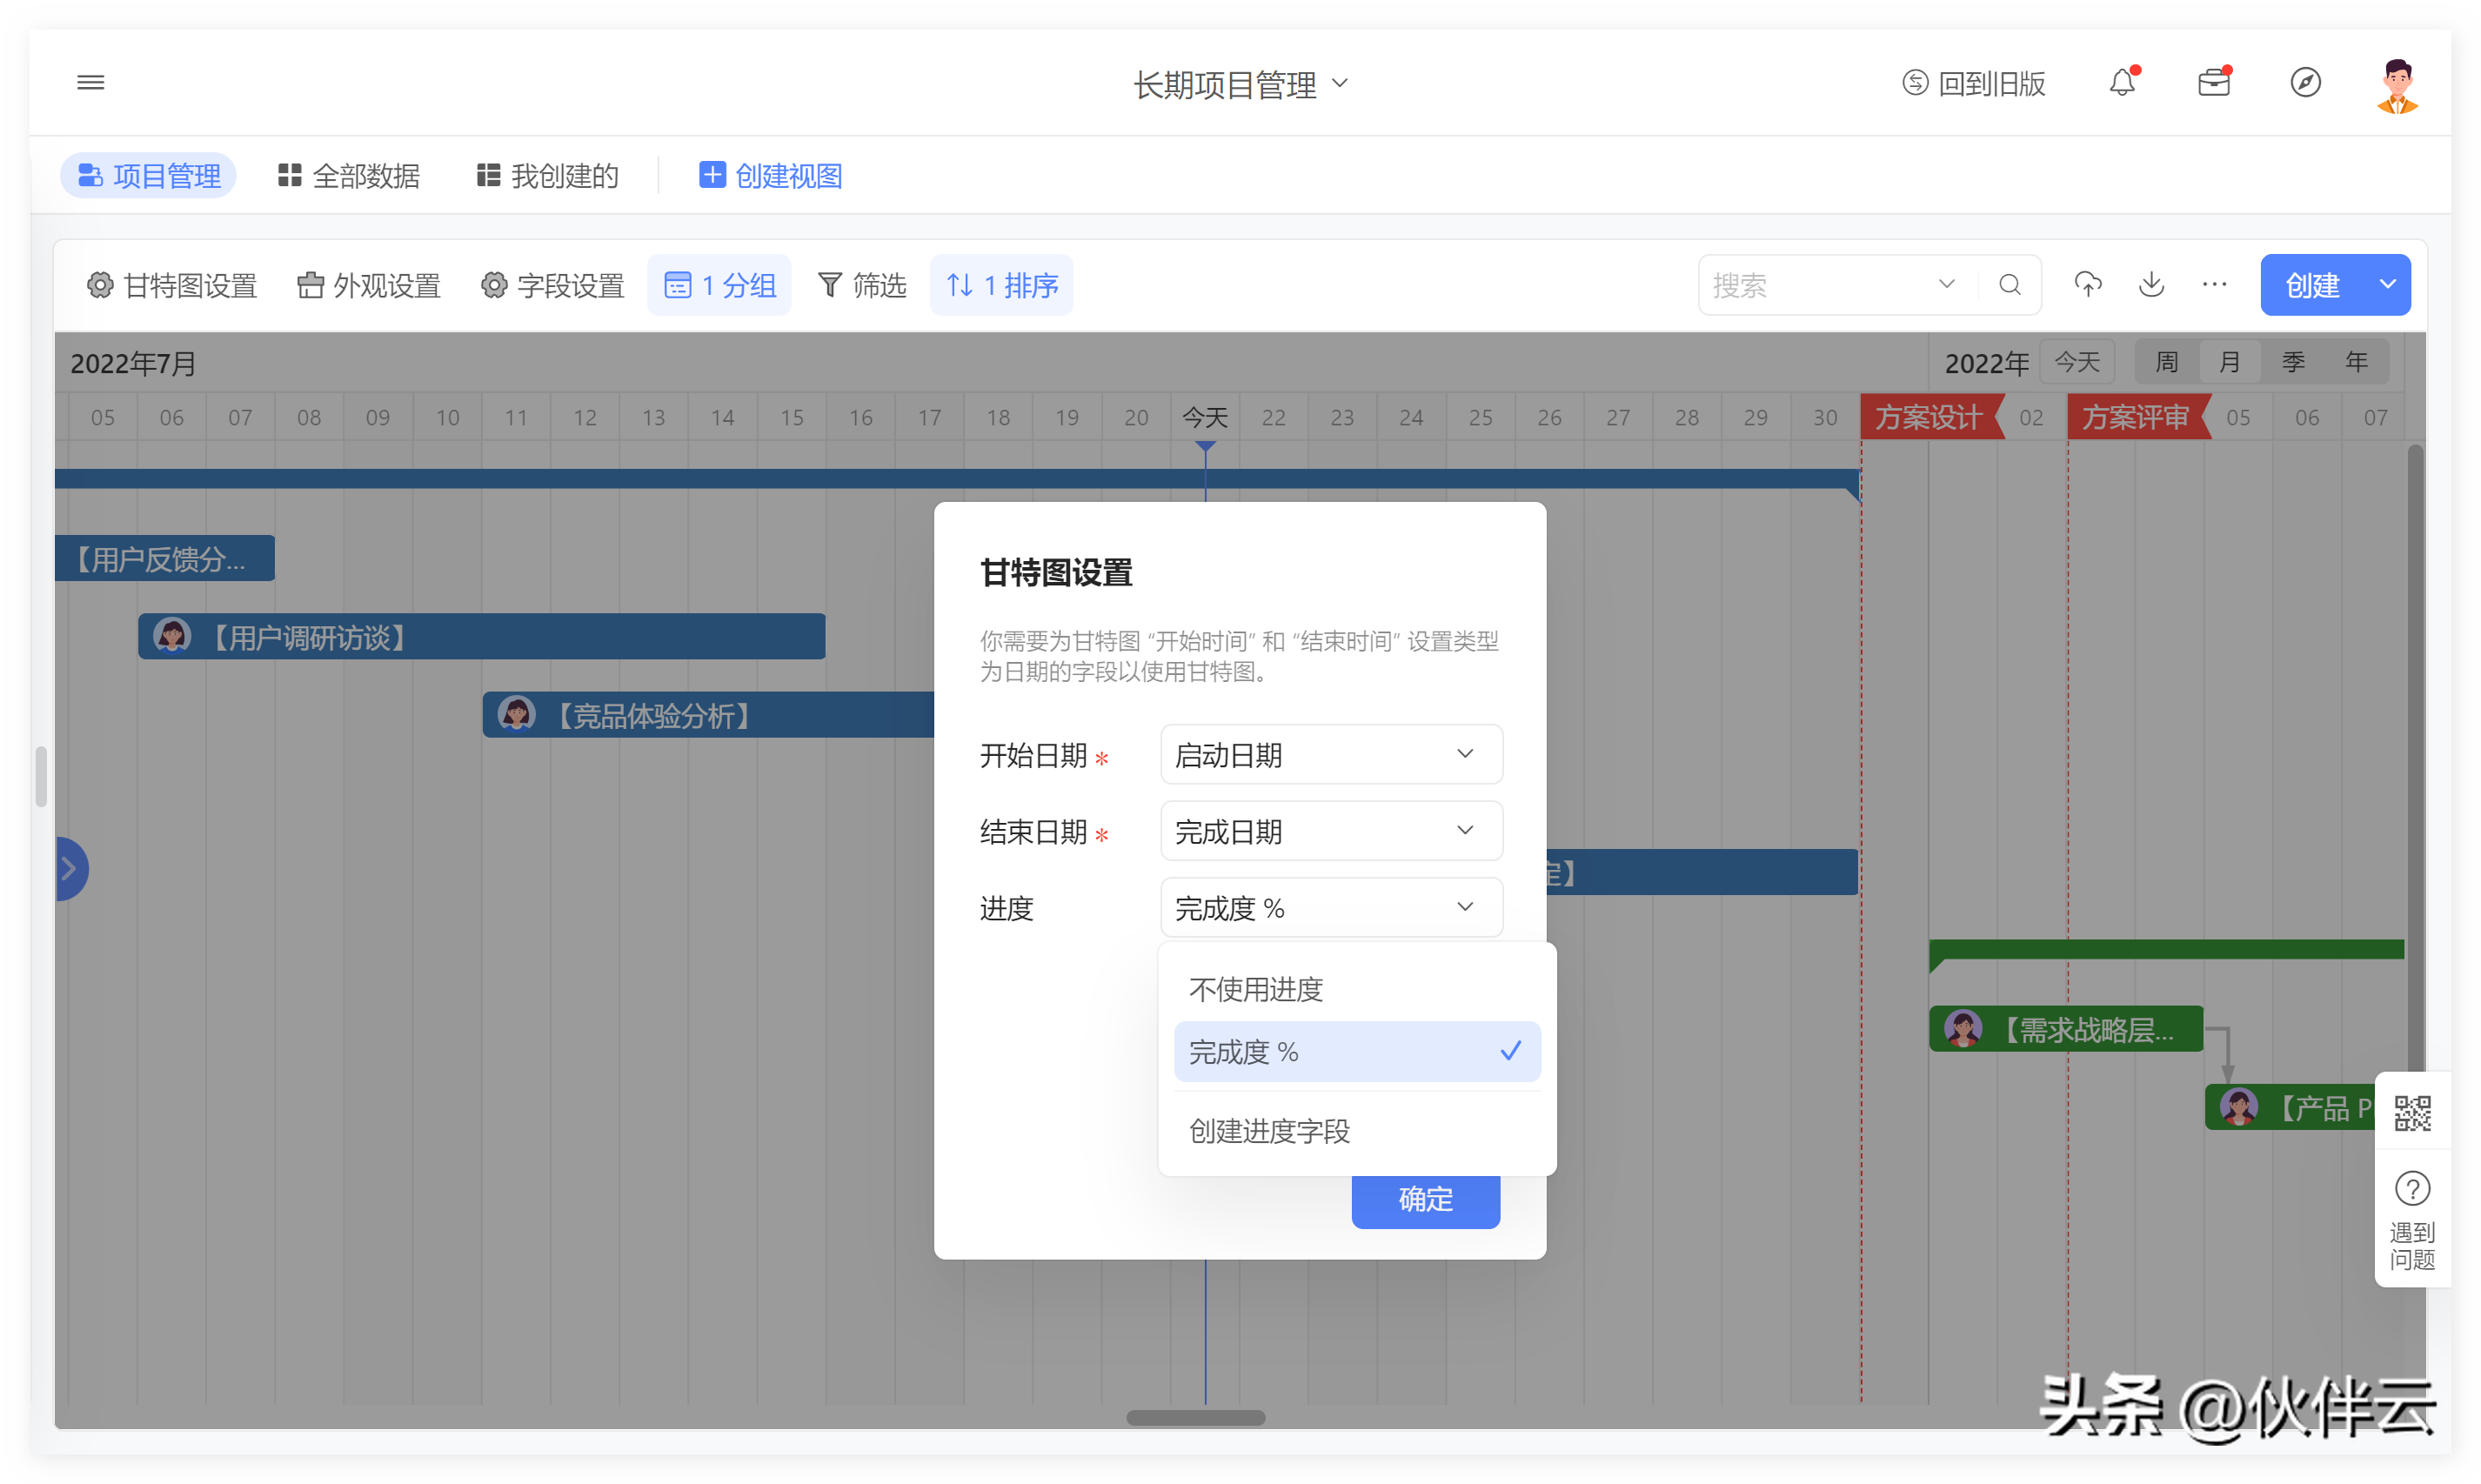Click the 回到旧版 link

(1973, 83)
